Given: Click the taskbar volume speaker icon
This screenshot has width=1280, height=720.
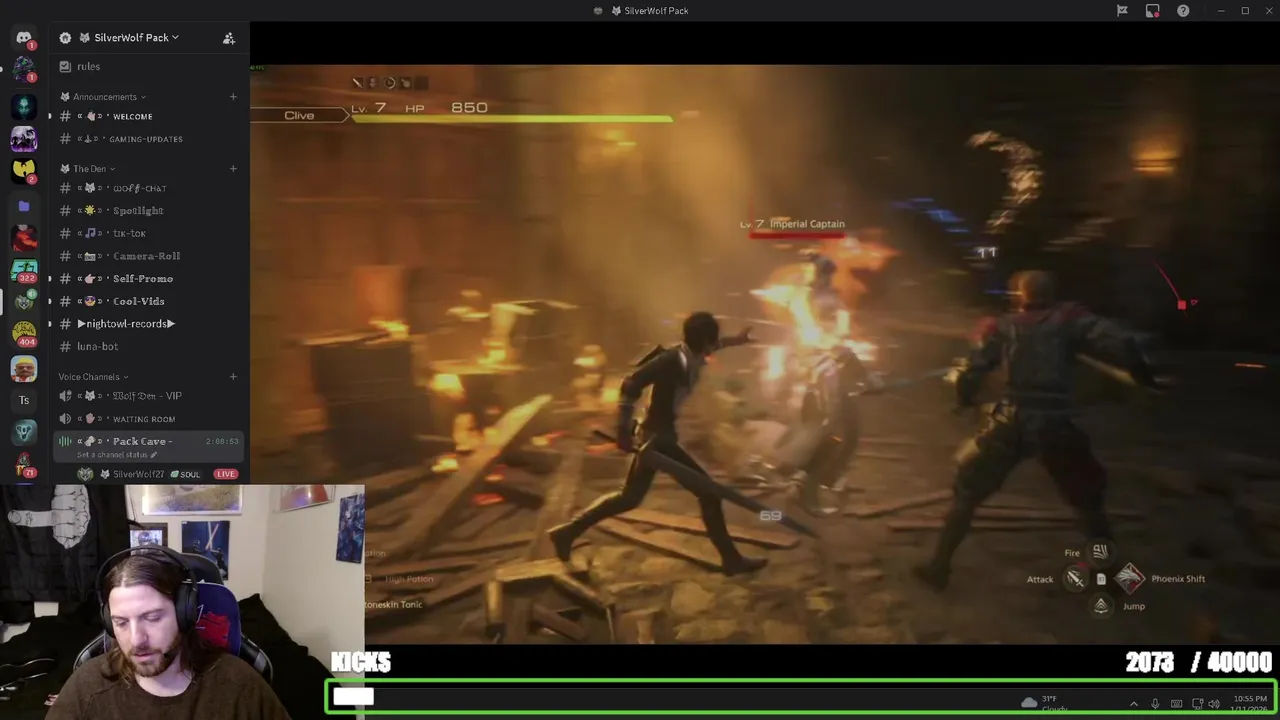Looking at the screenshot, I should pos(1214,704).
